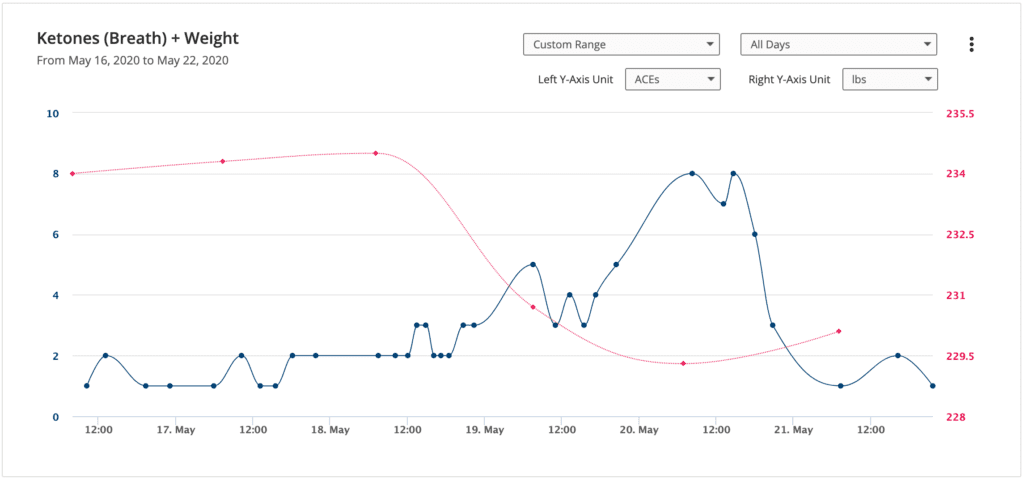
Task: Click the last pink weight data point
Action: pos(838,331)
